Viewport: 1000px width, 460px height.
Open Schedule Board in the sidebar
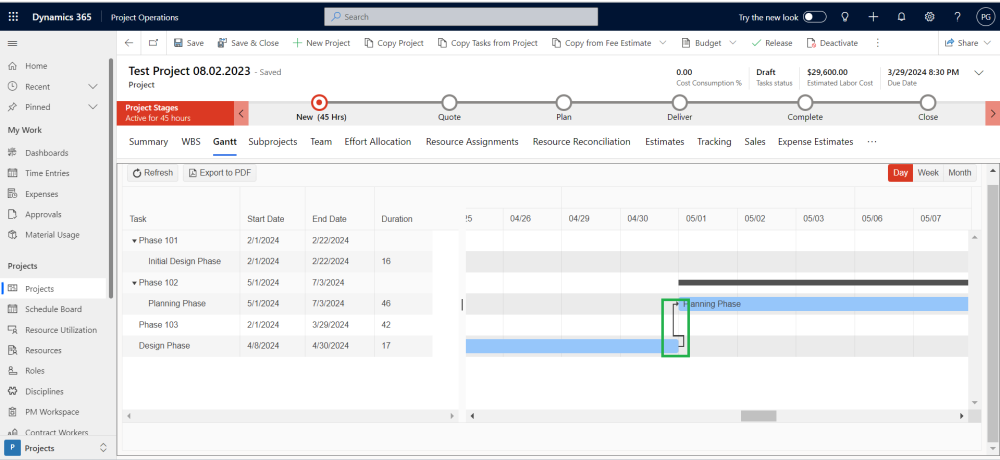tap(54, 309)
